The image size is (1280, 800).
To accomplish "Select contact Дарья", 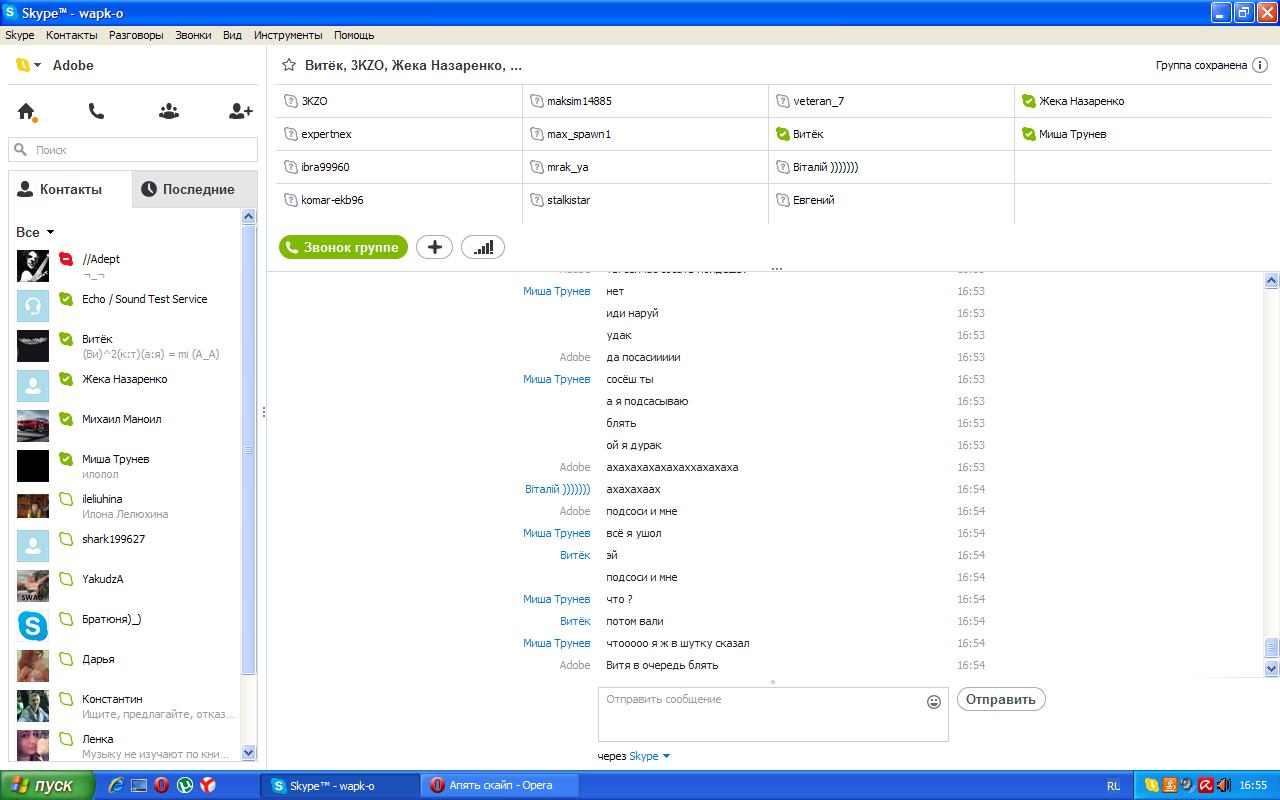I will (125, 666).
